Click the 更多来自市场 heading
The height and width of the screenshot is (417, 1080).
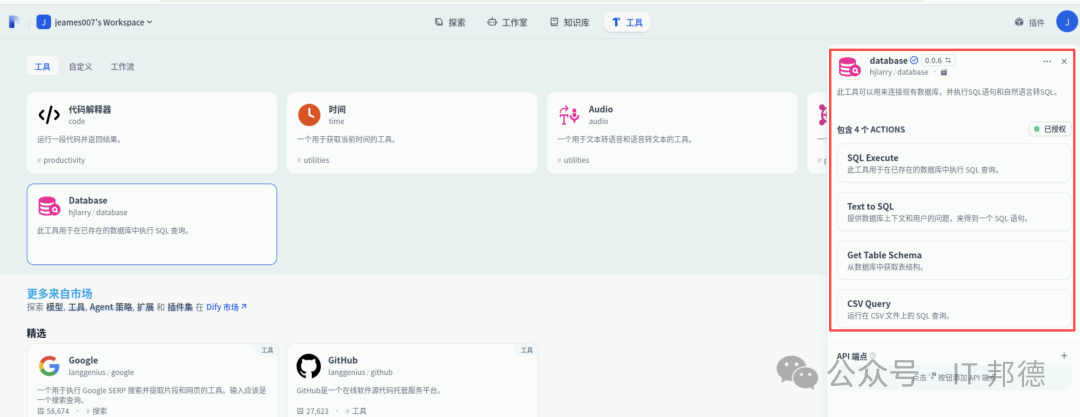pos(59,293)
